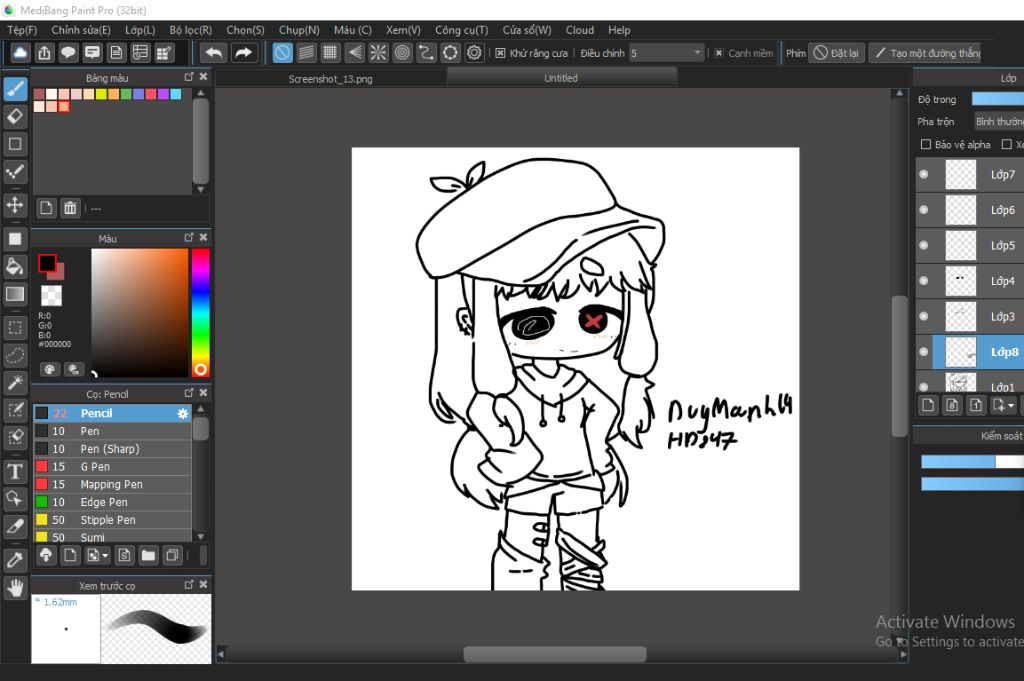Open brush folder icon in brush panel
The image size is (1024, 681).
tap(148, 556)
